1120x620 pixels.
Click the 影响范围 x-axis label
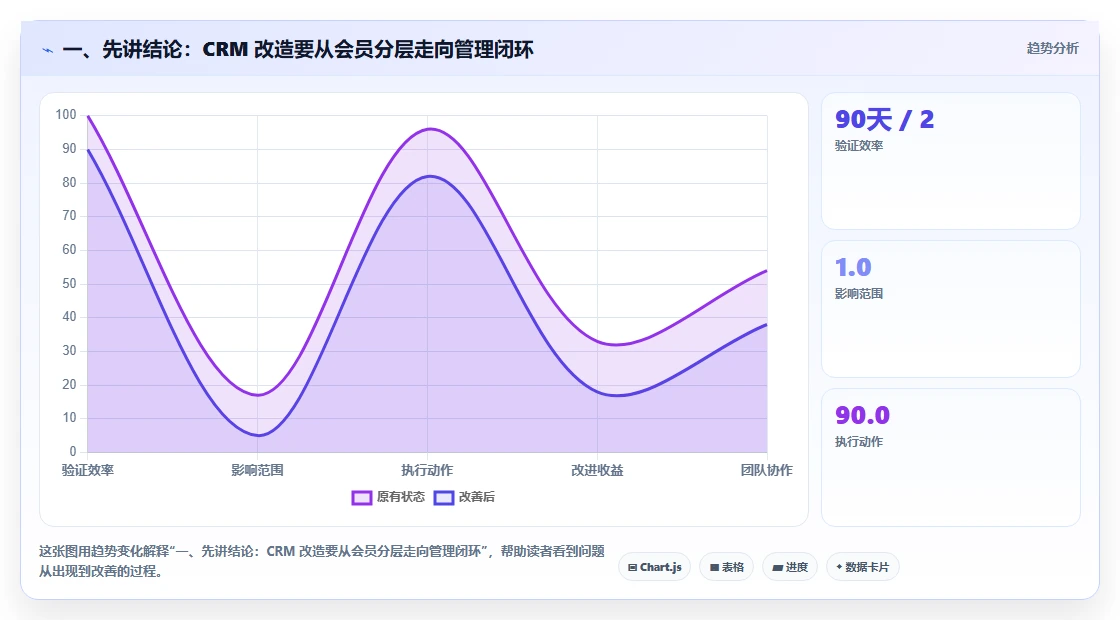coord(257,470)
